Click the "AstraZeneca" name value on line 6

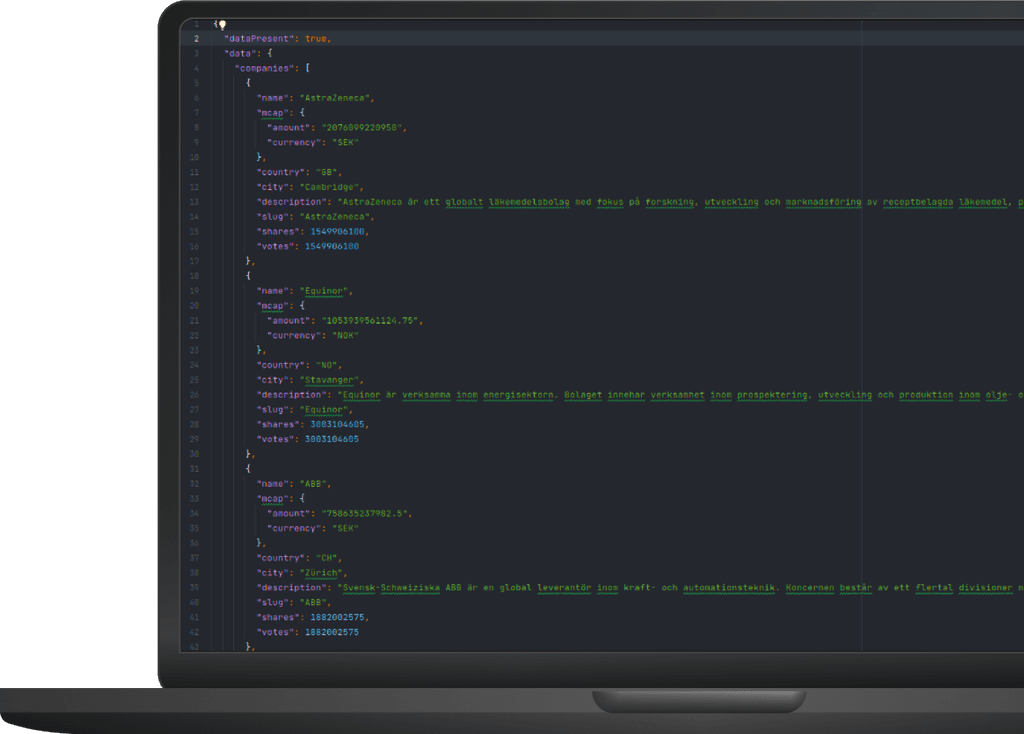[335, 98]
